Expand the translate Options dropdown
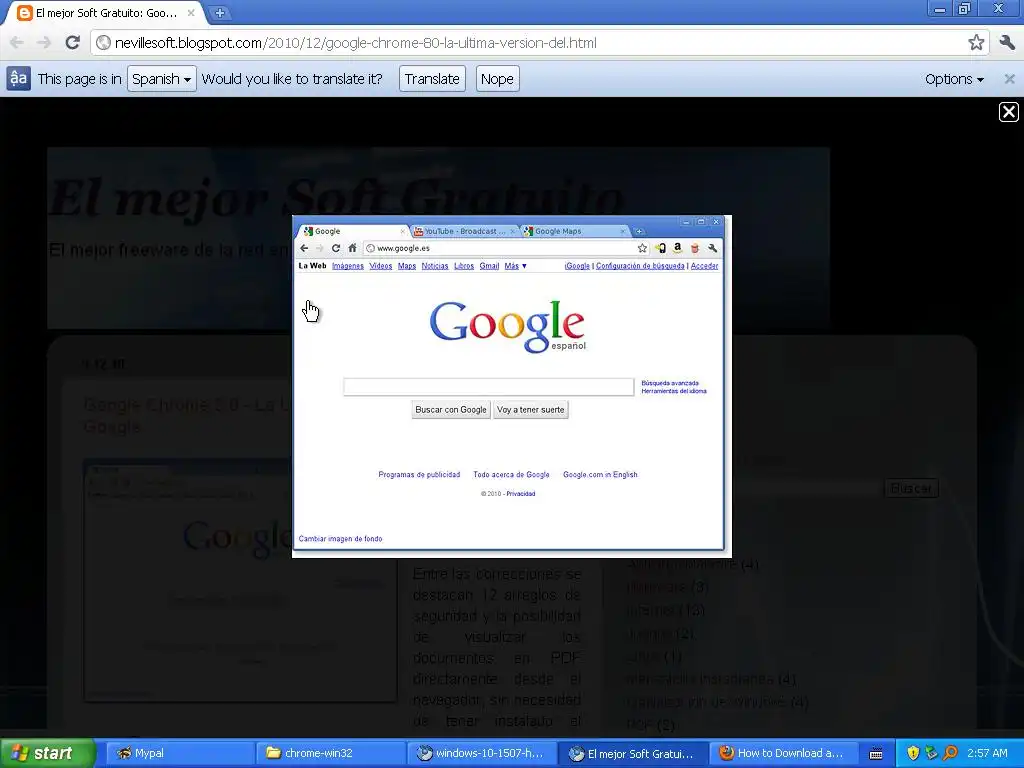The width and height of the screenshot is (1024, 768). (x=953, y=79)
